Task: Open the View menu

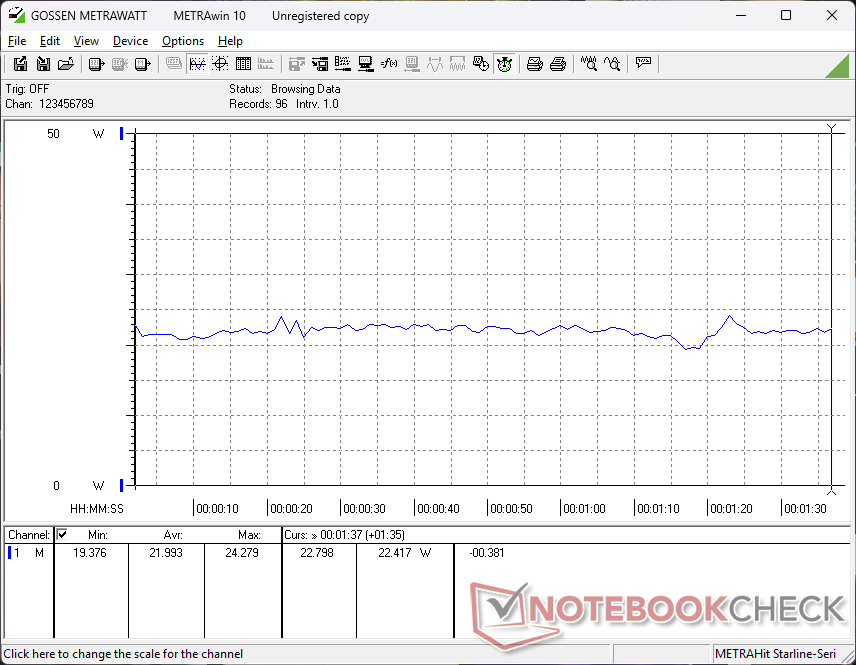Action: click(86, 41)
